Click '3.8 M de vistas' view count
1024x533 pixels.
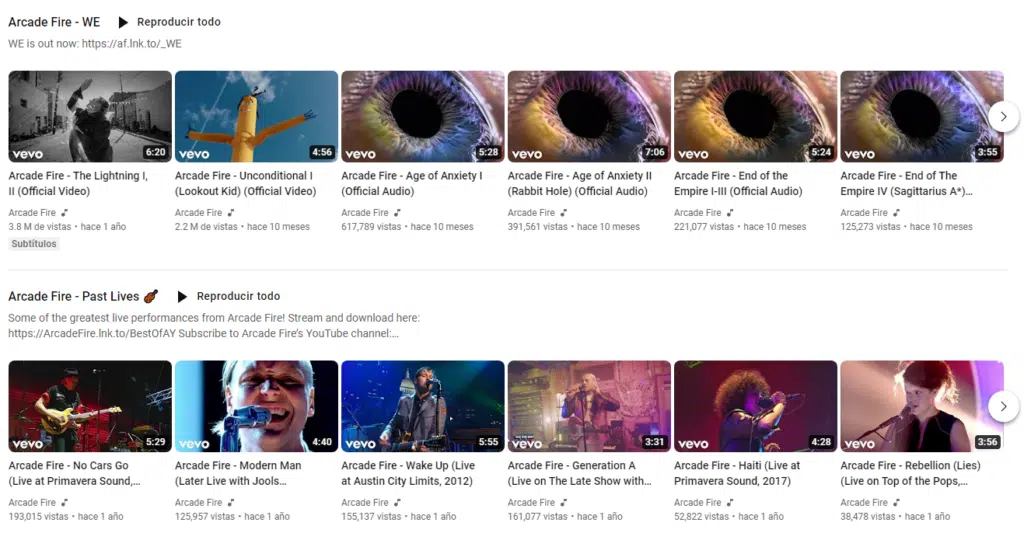click(40, 227)
